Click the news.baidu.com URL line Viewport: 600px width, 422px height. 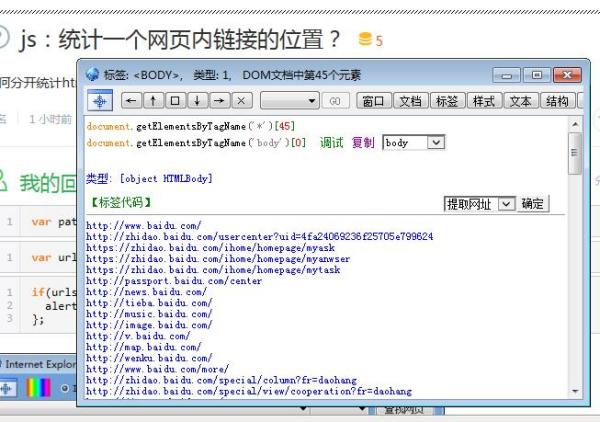pyautogui.click(x=146, y=292)
